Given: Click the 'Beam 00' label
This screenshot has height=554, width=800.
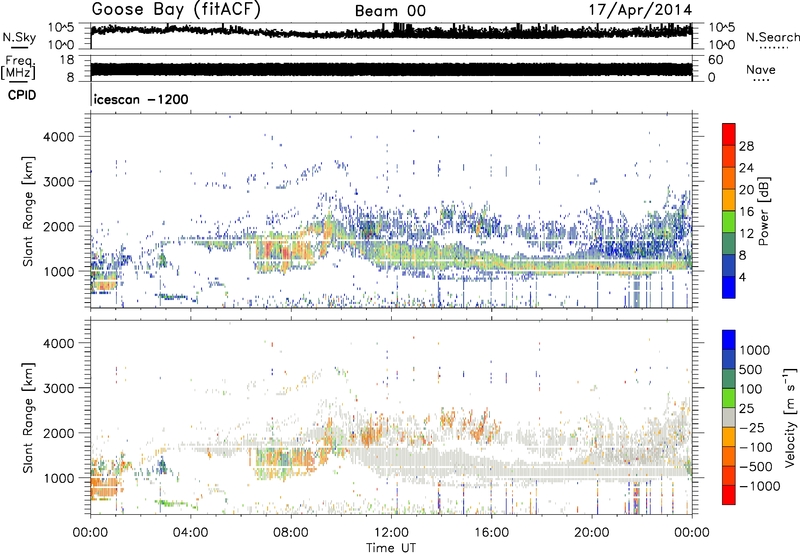Looking at the screenshot, I should 390,11.
